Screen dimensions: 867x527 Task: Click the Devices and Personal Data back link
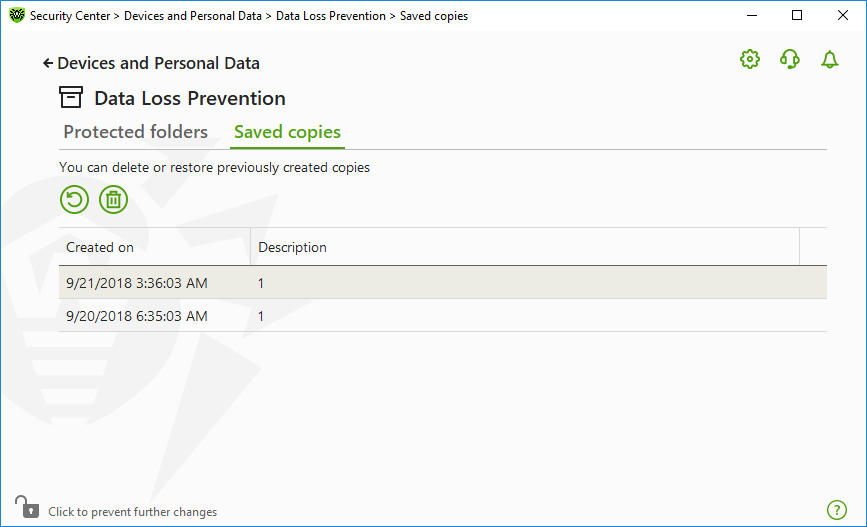[158, 64]
